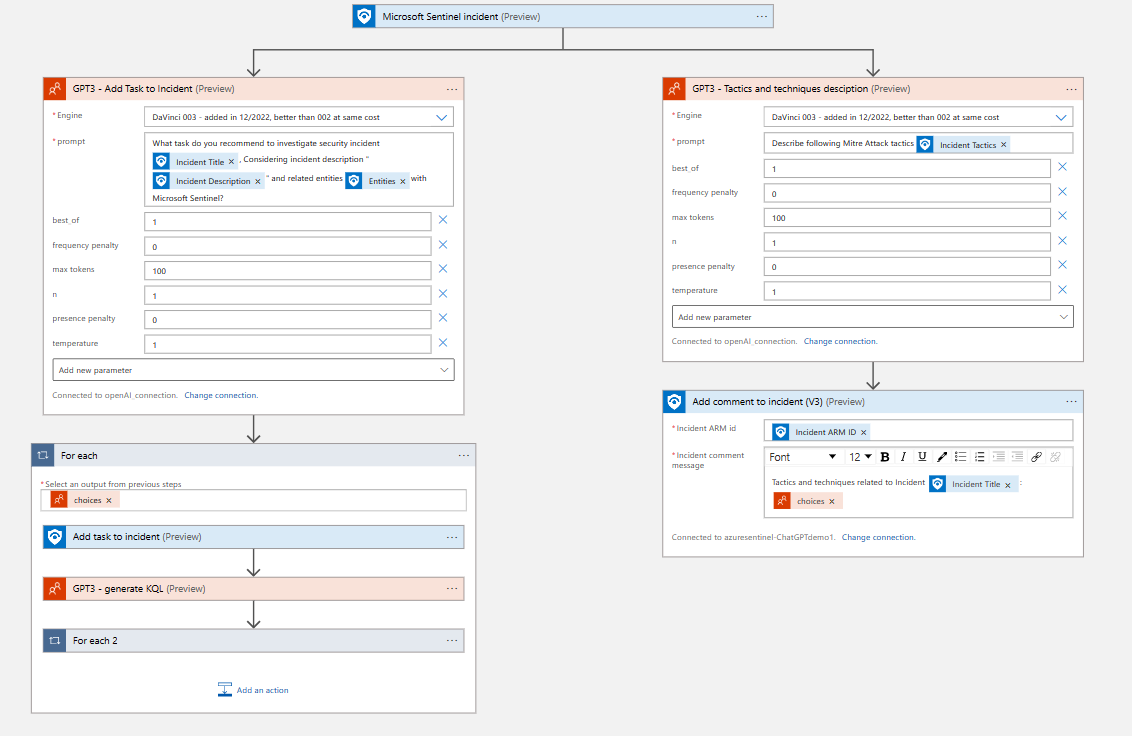Remove choices token in comment message
The width and height of the screenshot is (1132, 736).
click(832, 501)
